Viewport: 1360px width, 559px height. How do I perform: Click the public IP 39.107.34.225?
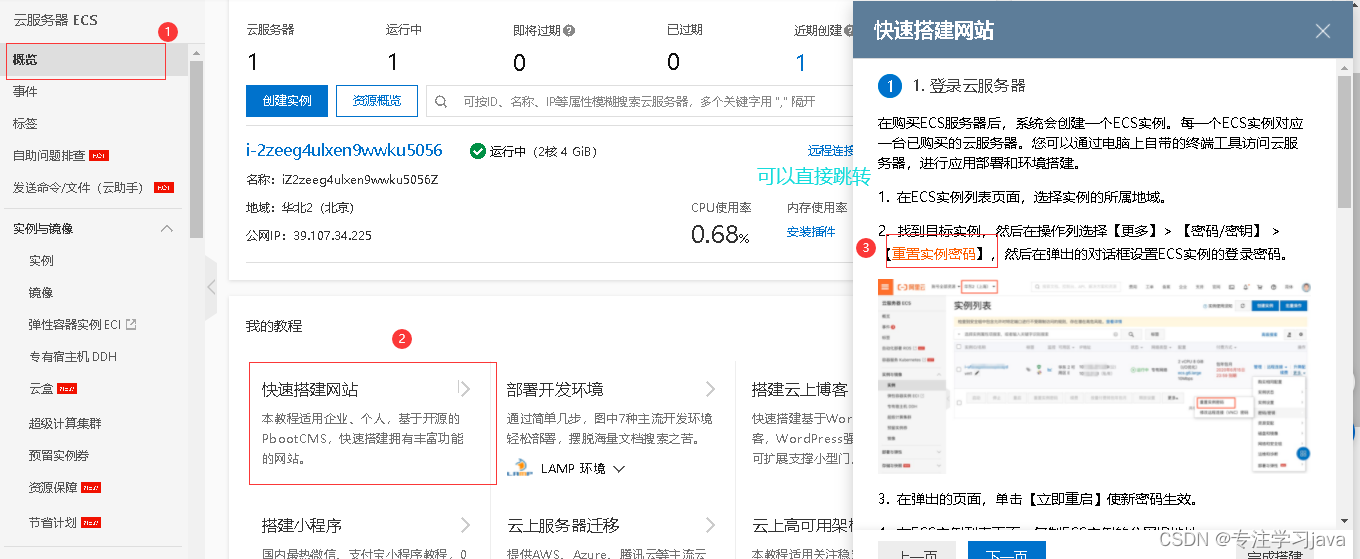pos(331,236)
